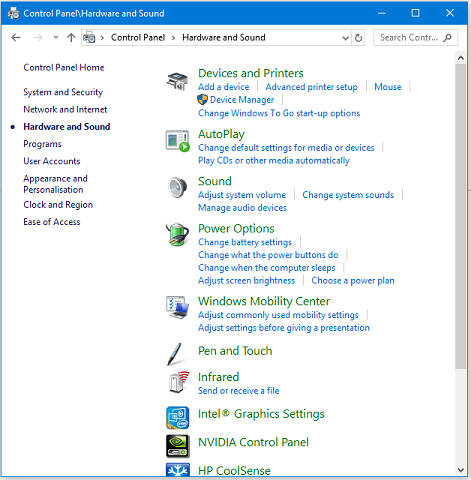Change when the computer sleeps
471x480 pixels.
(267, 268)
